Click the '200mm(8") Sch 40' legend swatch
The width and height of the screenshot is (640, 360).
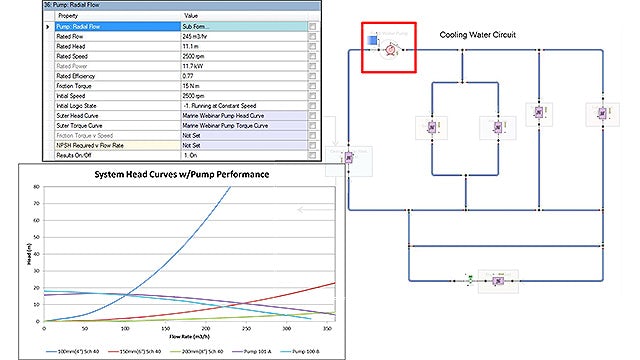click(176, 351)
